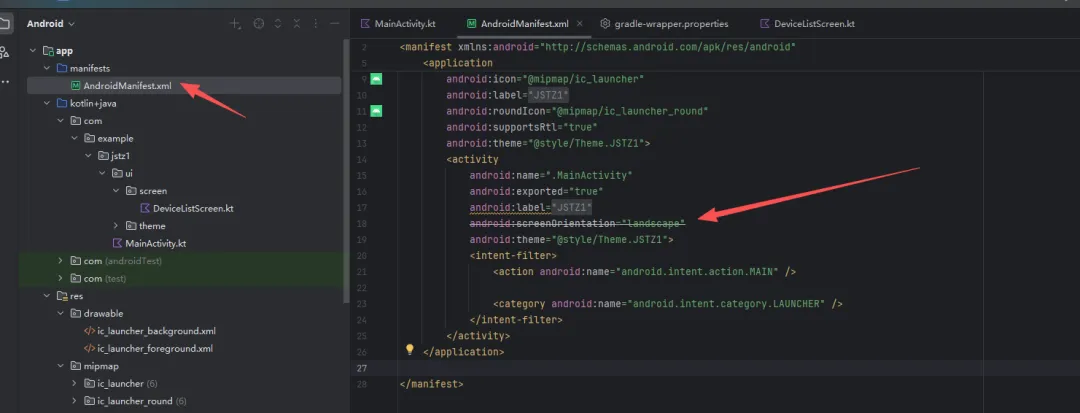The width and height of the screenshot is (1080, 413).
Task: Expand all items in project tree
Action: click(x=278, y=24)
